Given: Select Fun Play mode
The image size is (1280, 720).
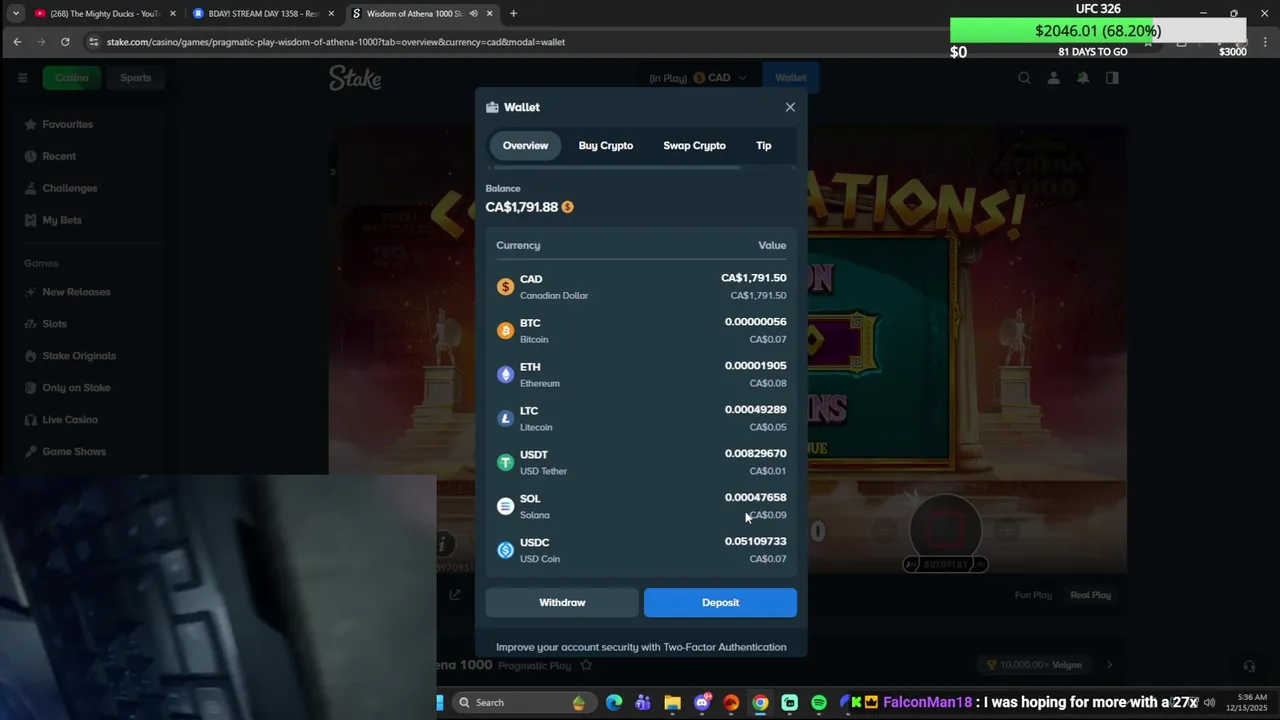Looking at the screenshot, I should [1033, 595].
